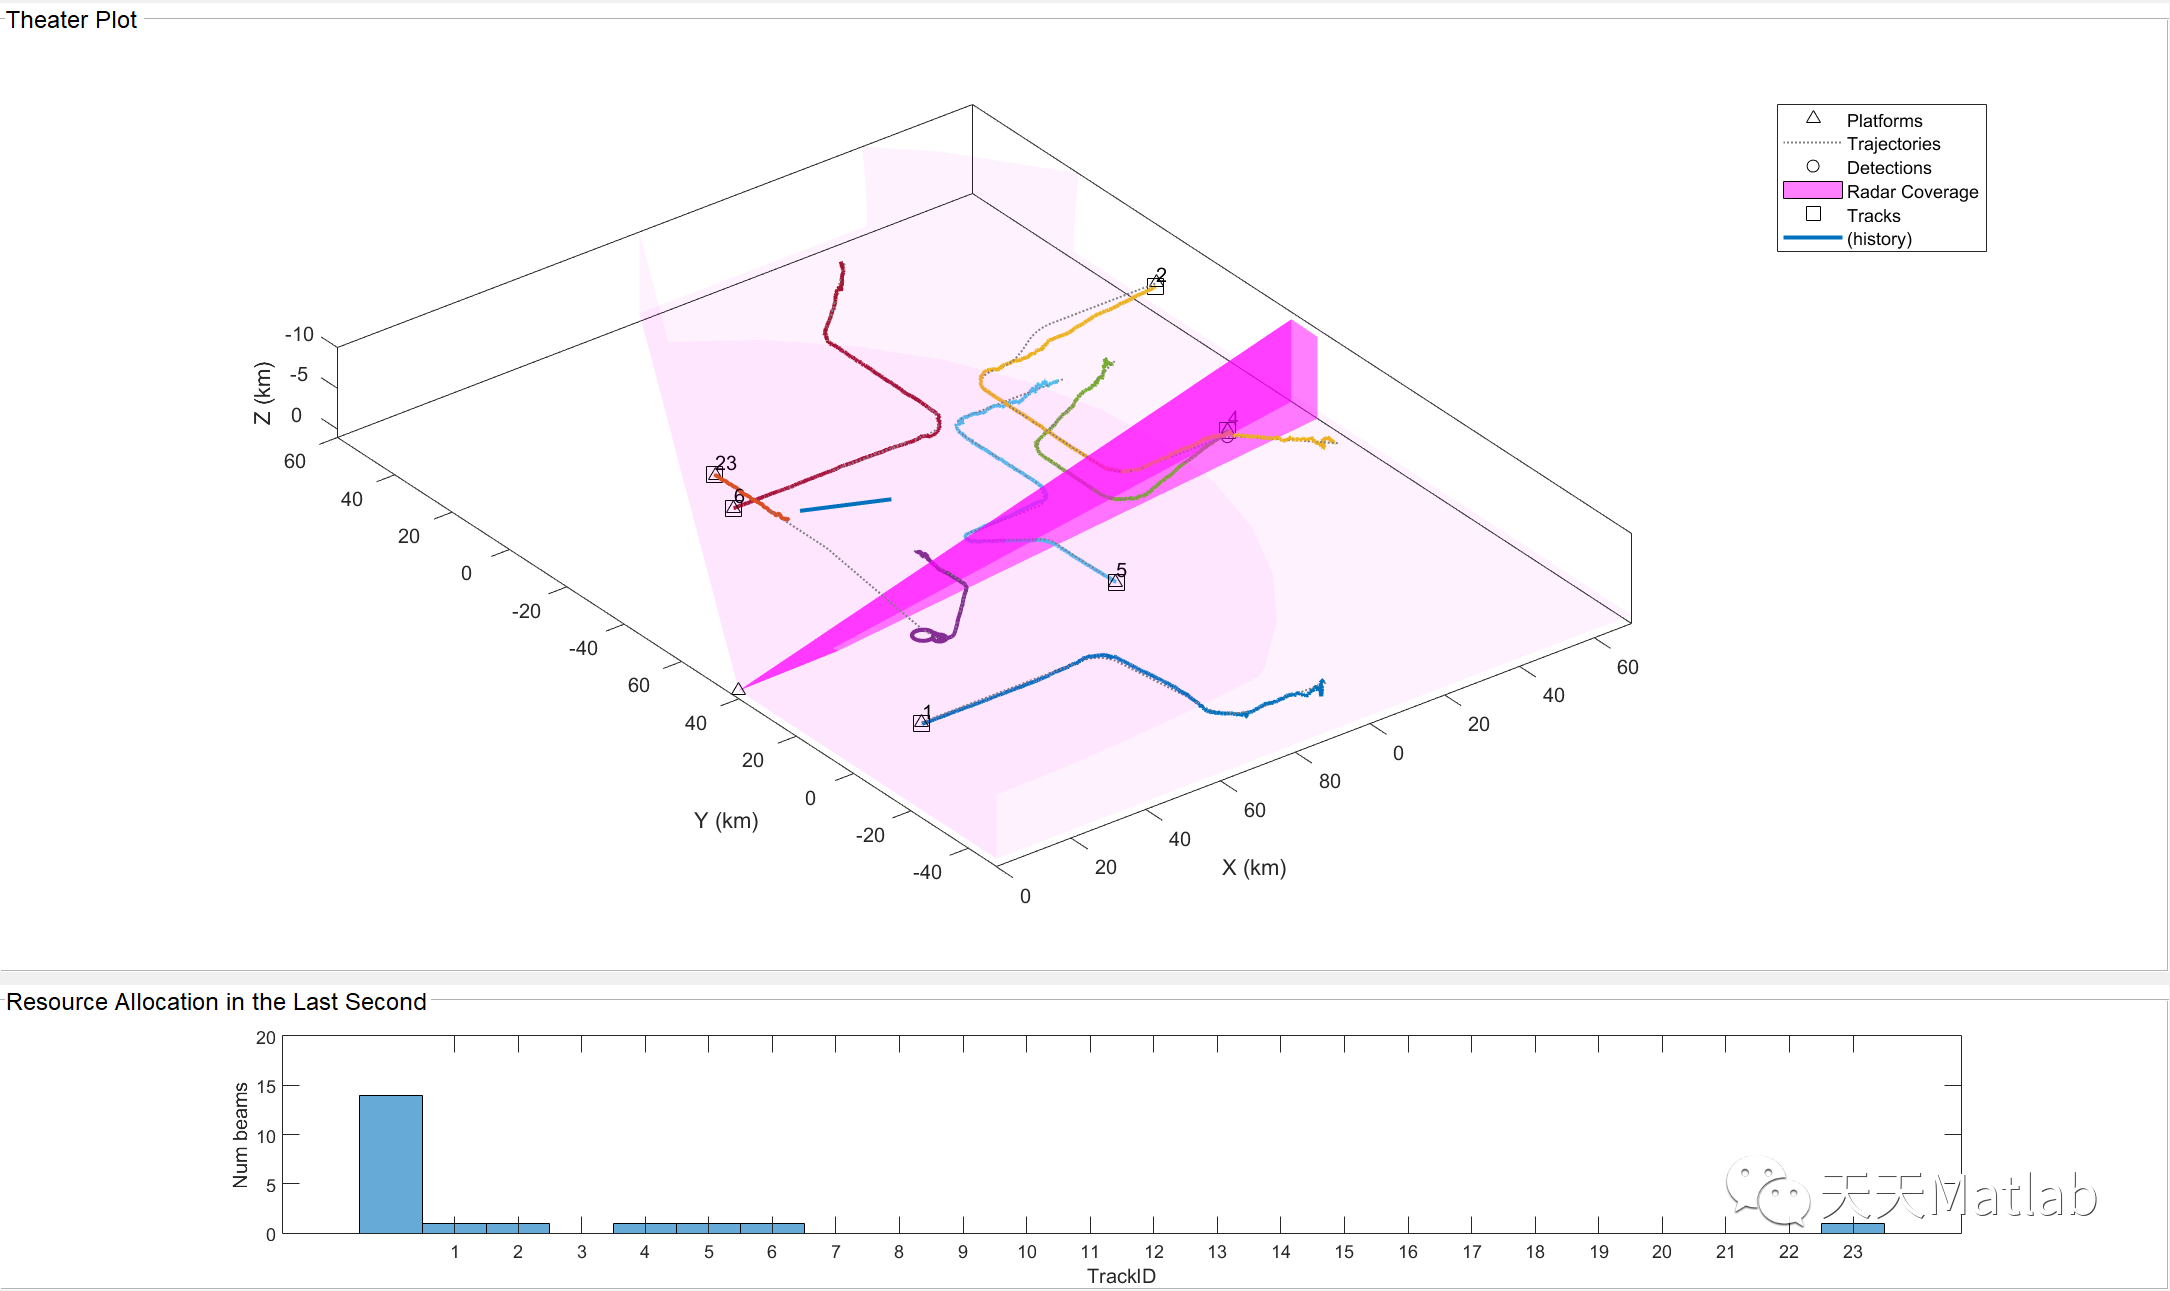
Task: Click the Trajectories legend entry
Action: (1892, 144)
